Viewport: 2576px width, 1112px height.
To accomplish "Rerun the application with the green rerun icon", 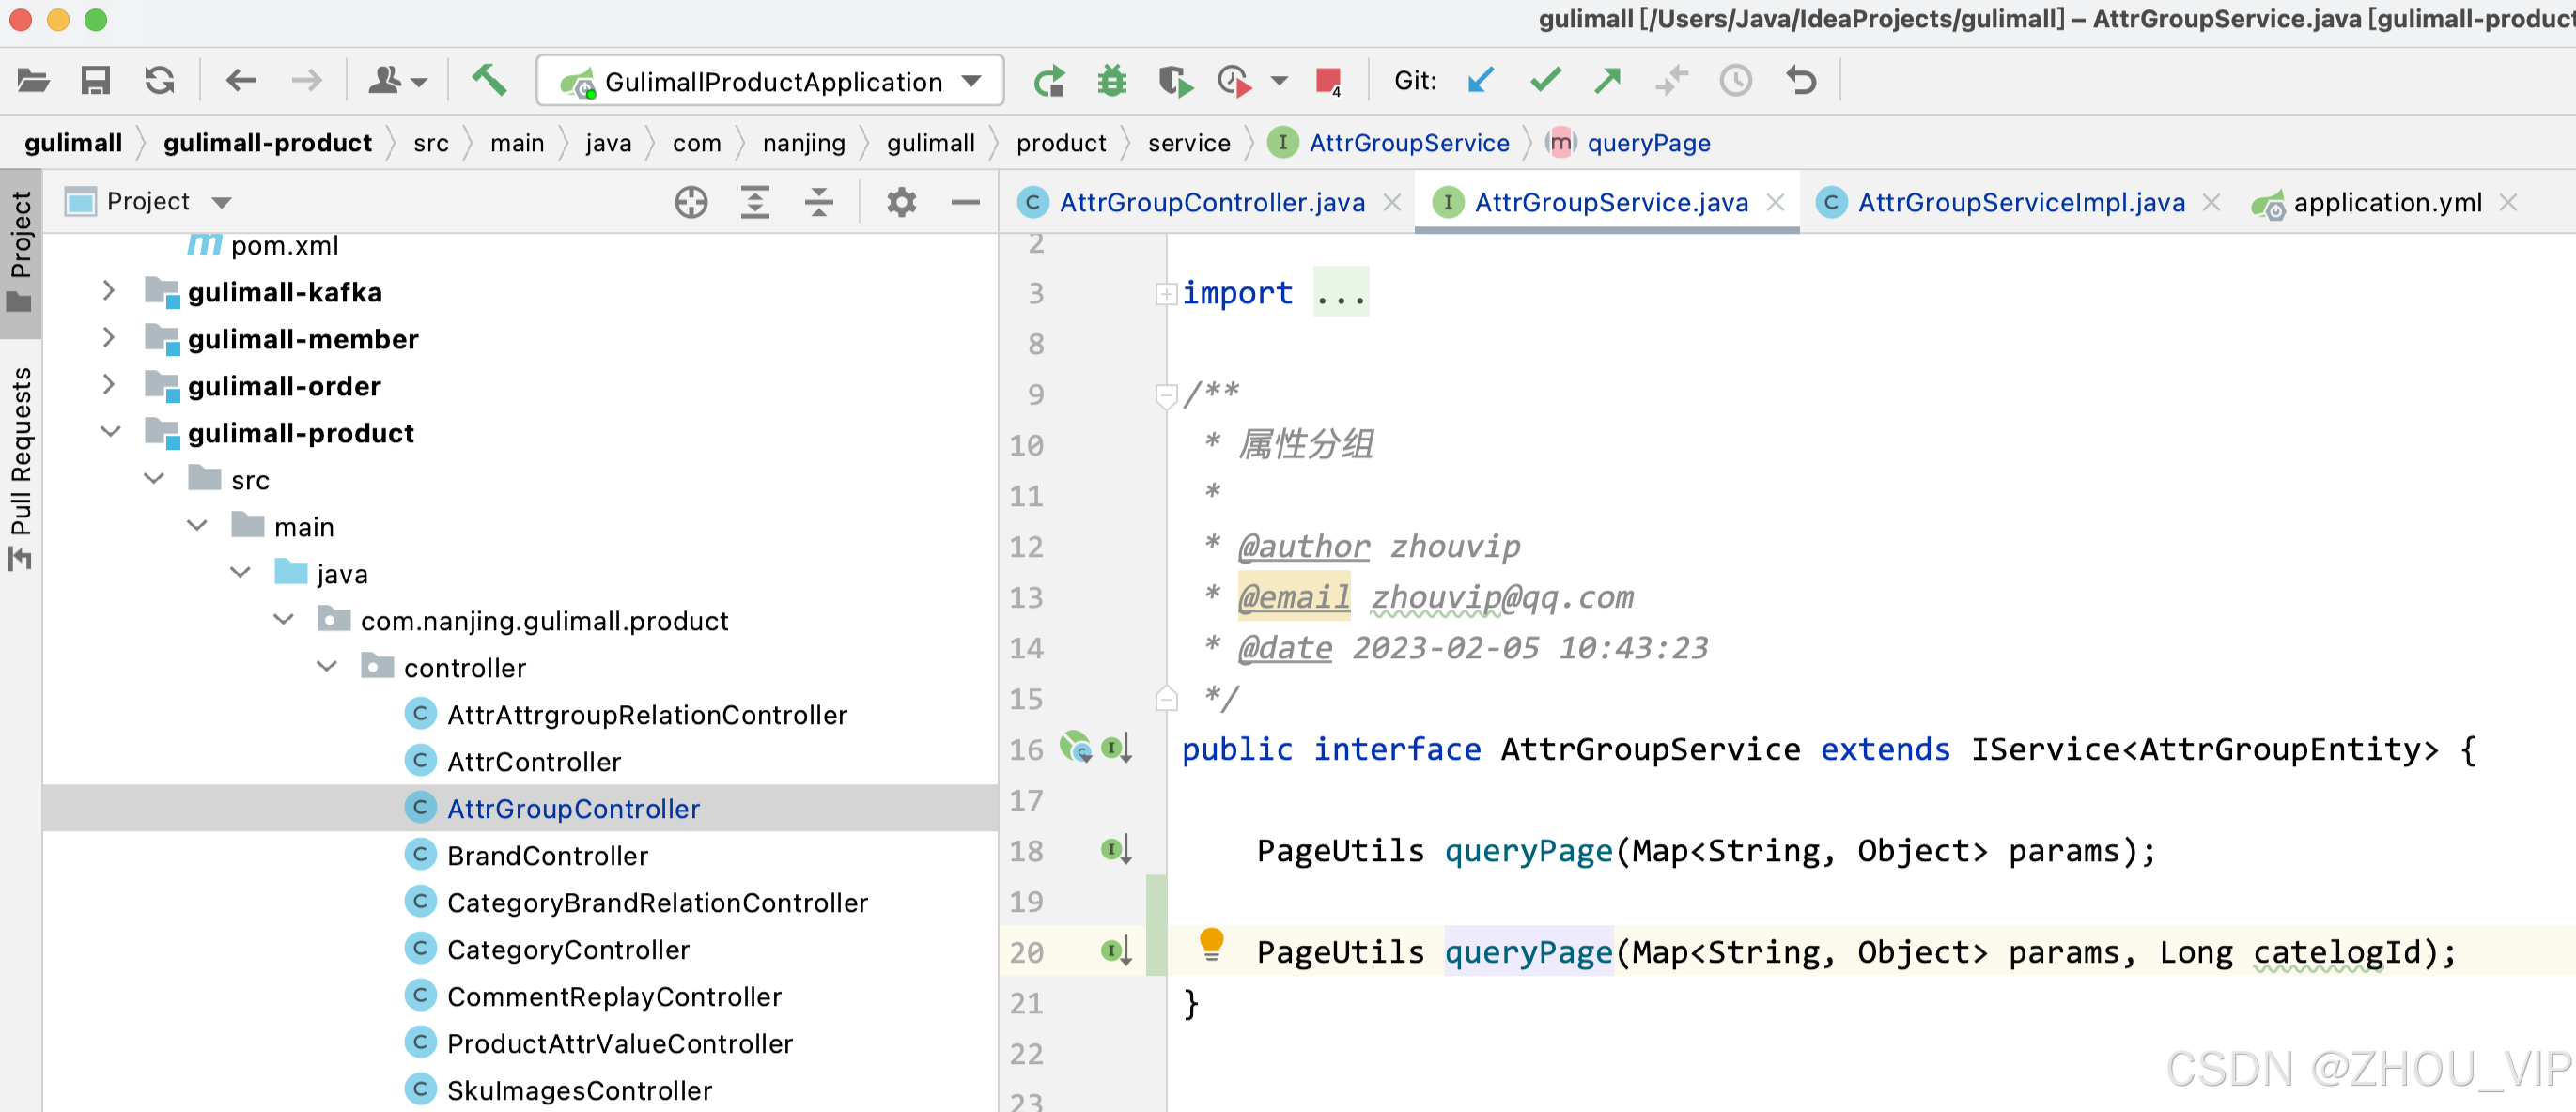I will (x=1049, y=80).
